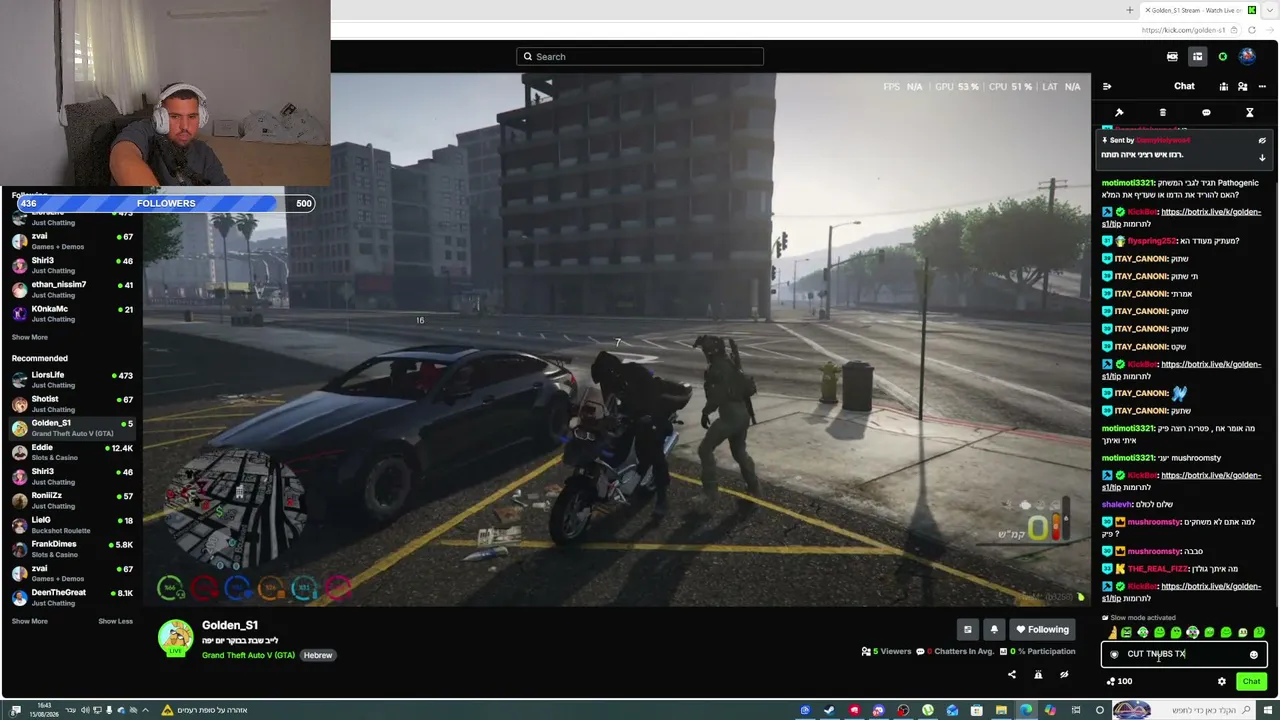Toggle theatre mode icon in top bar
Image resolution: width=1280 pixels, height=720 pixels.
pos(1172,57)
